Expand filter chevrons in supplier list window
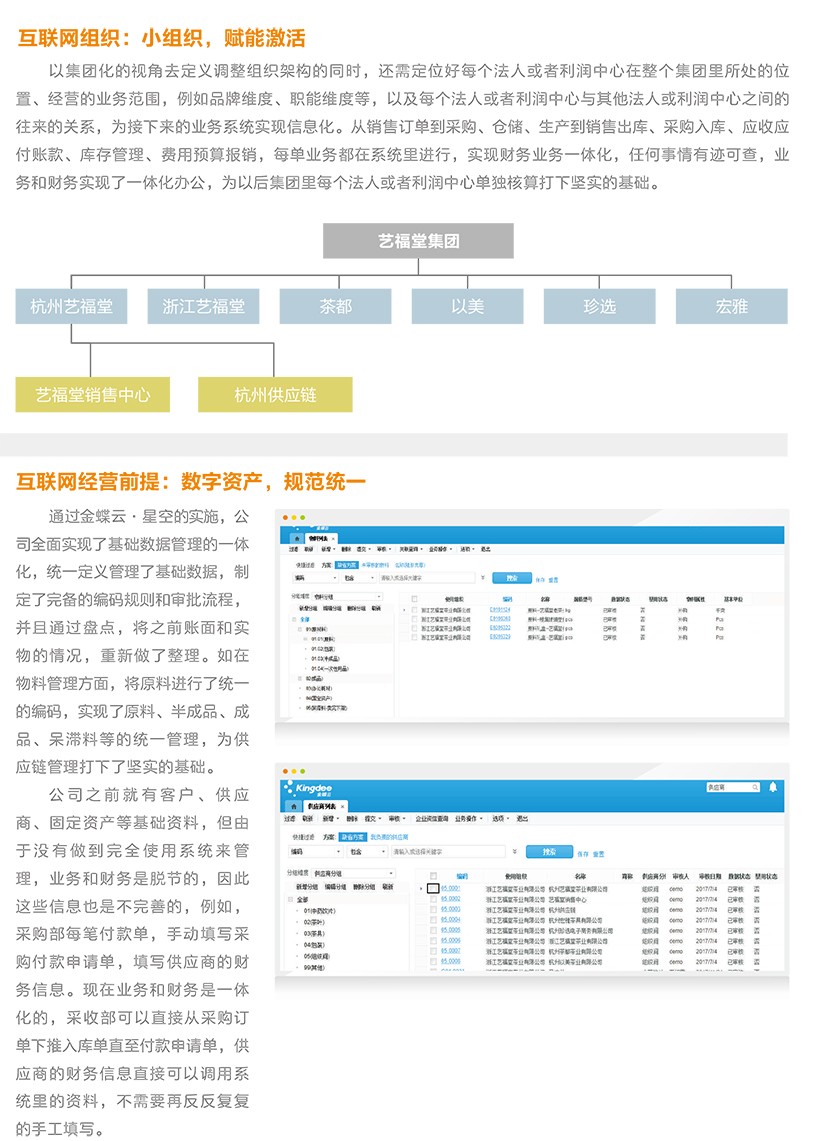The width and height of the screenshot is (820, 1141). pyautogui.click(x=514, y=851)
